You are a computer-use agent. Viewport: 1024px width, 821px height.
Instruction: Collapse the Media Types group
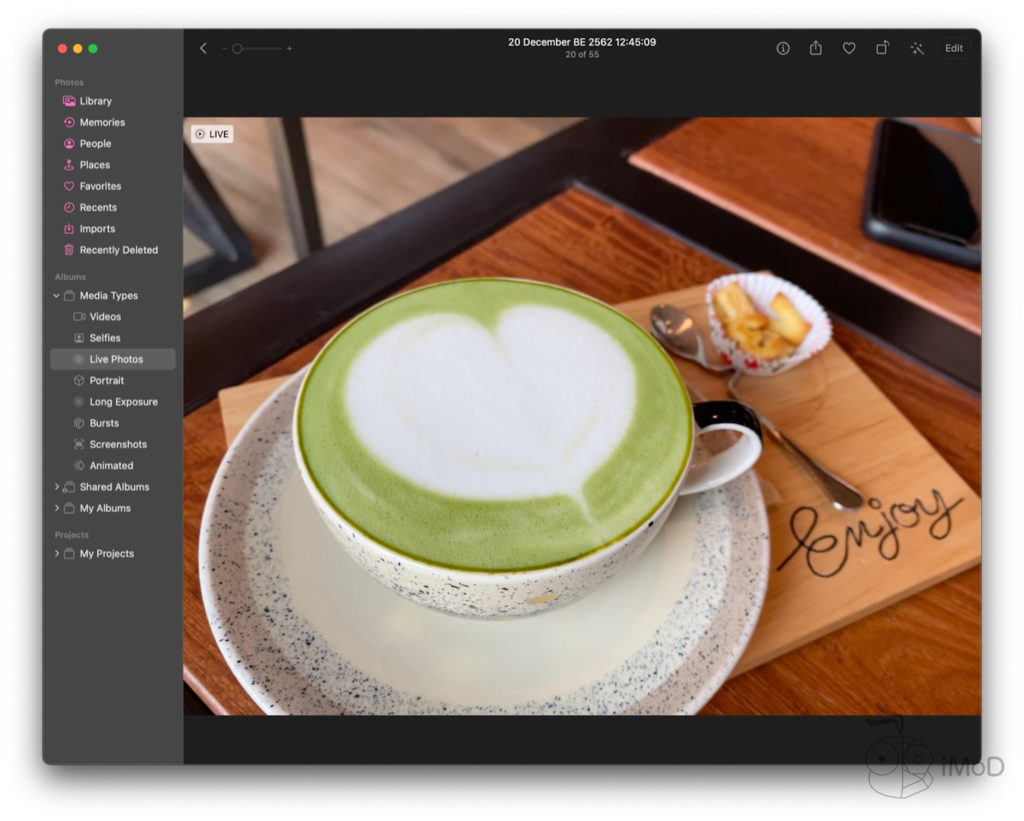57,296
